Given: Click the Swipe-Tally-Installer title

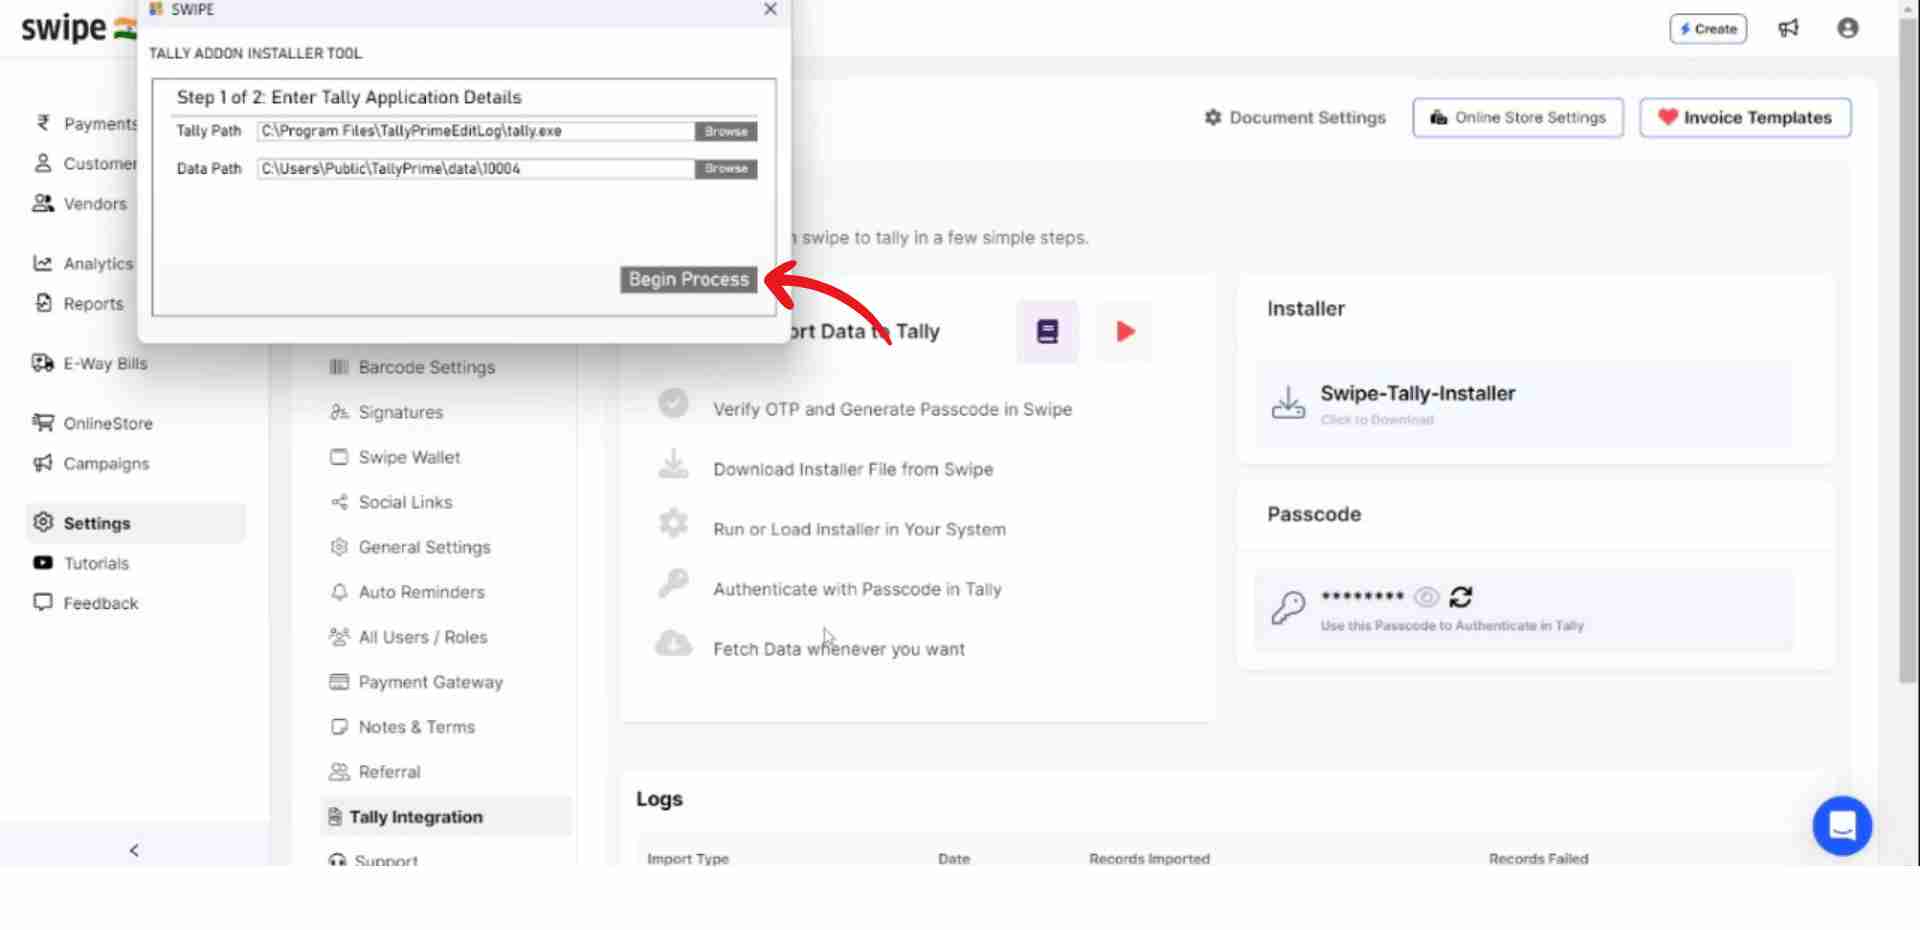Looking at the screenshot, I should [1417, 393].
